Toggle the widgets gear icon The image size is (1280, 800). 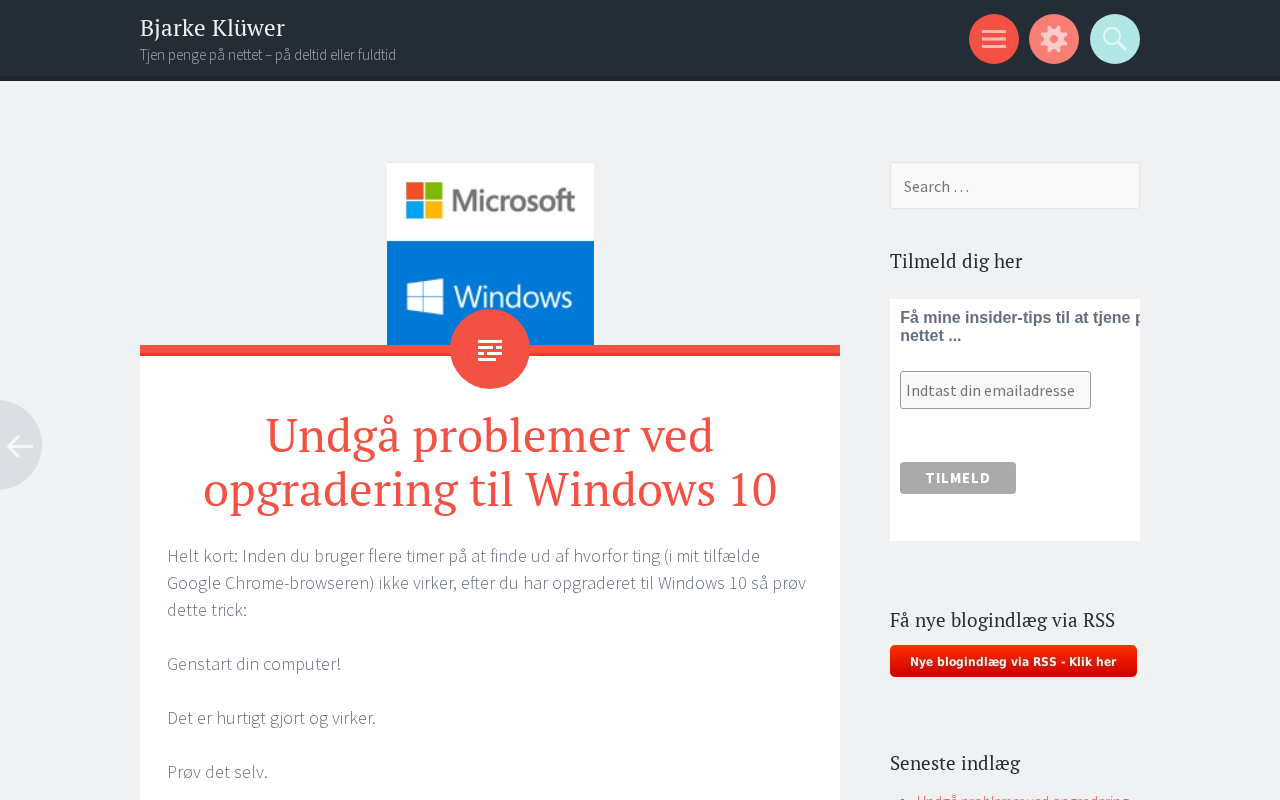point(1054,39)
